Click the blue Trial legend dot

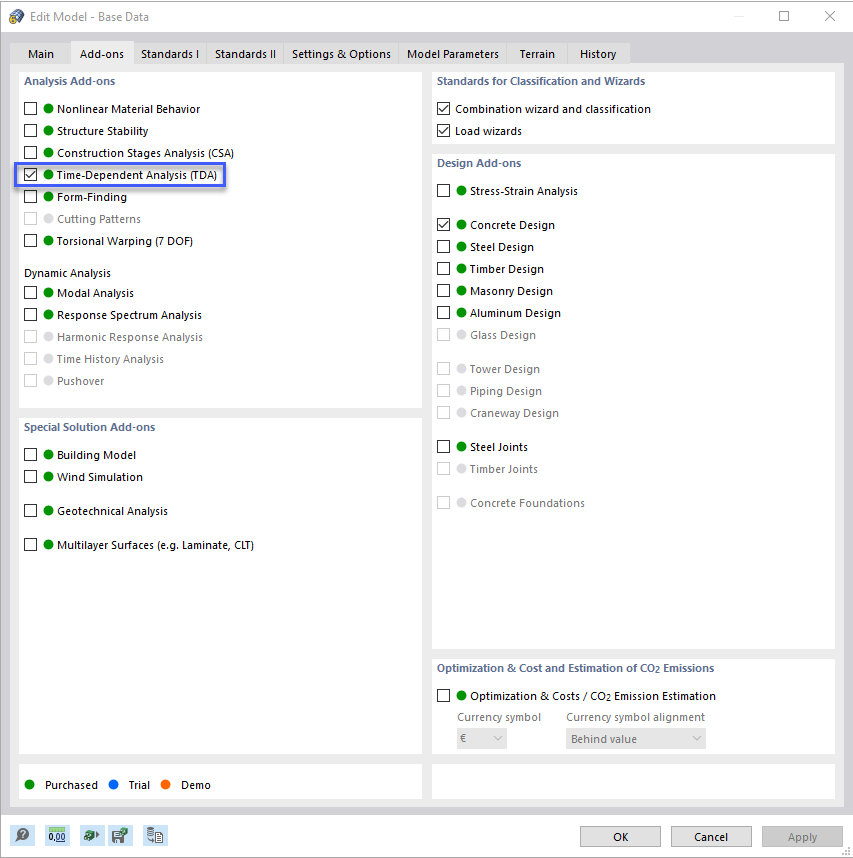pyautogui.click(x=114, y=785)
